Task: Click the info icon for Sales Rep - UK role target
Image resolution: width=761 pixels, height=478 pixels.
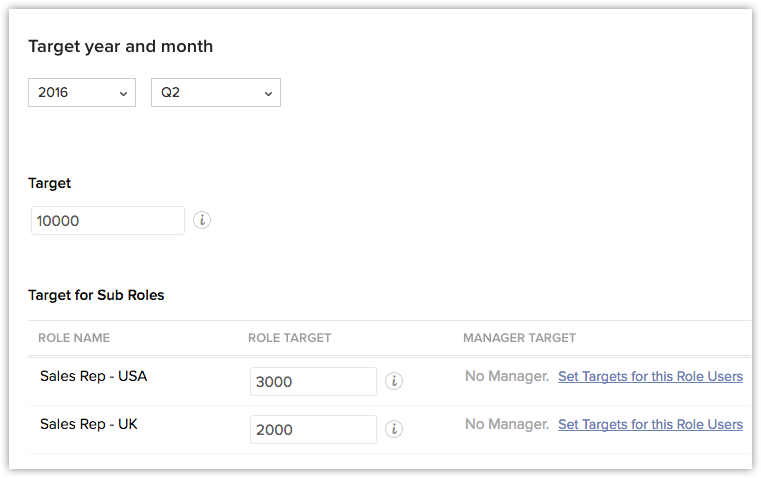Action: click(394, 429)
